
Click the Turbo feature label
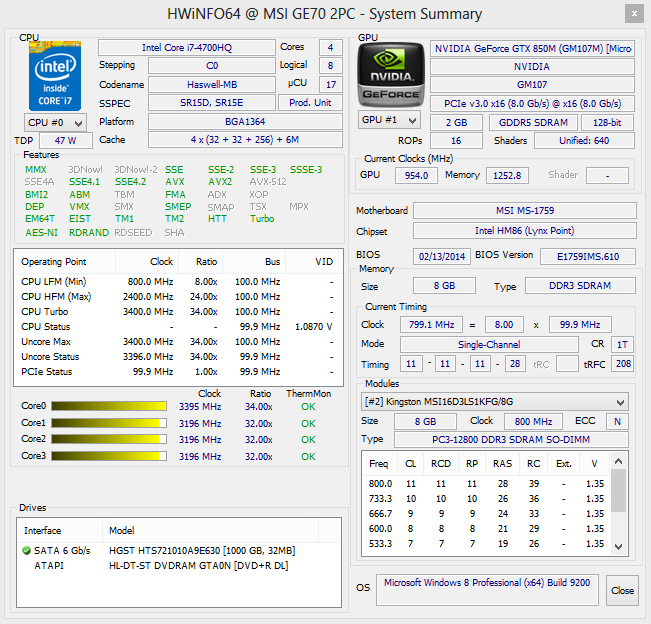[x=262, y=219]
